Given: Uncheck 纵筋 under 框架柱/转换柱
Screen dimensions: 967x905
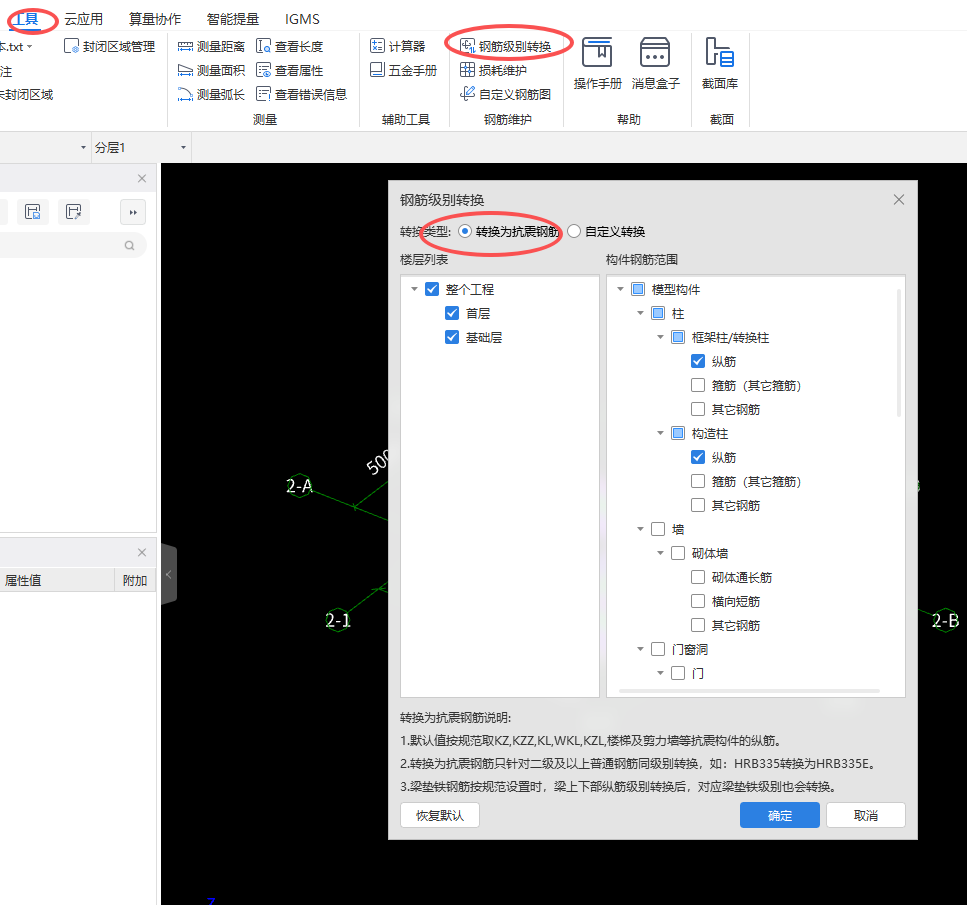Looking at the screenshot, I should pyautogui.click(x=697, y=362).
